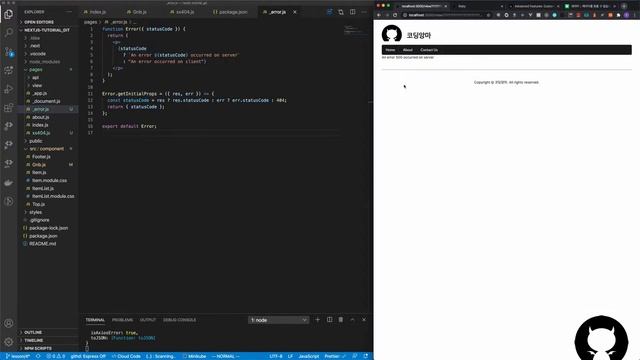Screen dimensions: 640x360
Task: Open Explorer More Actions ellipsis
Action: [69, 12]
